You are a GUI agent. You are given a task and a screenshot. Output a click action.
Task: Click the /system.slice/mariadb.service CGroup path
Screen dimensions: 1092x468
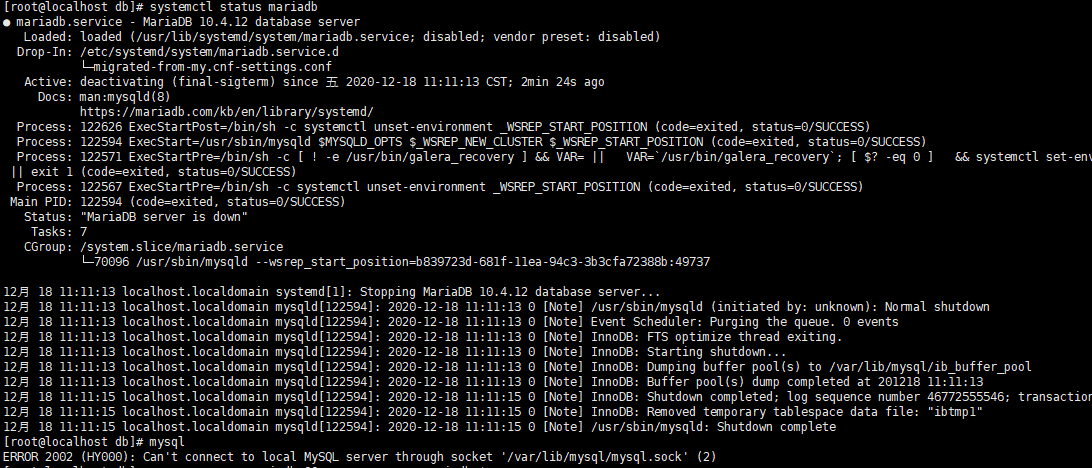coord(181,247)
